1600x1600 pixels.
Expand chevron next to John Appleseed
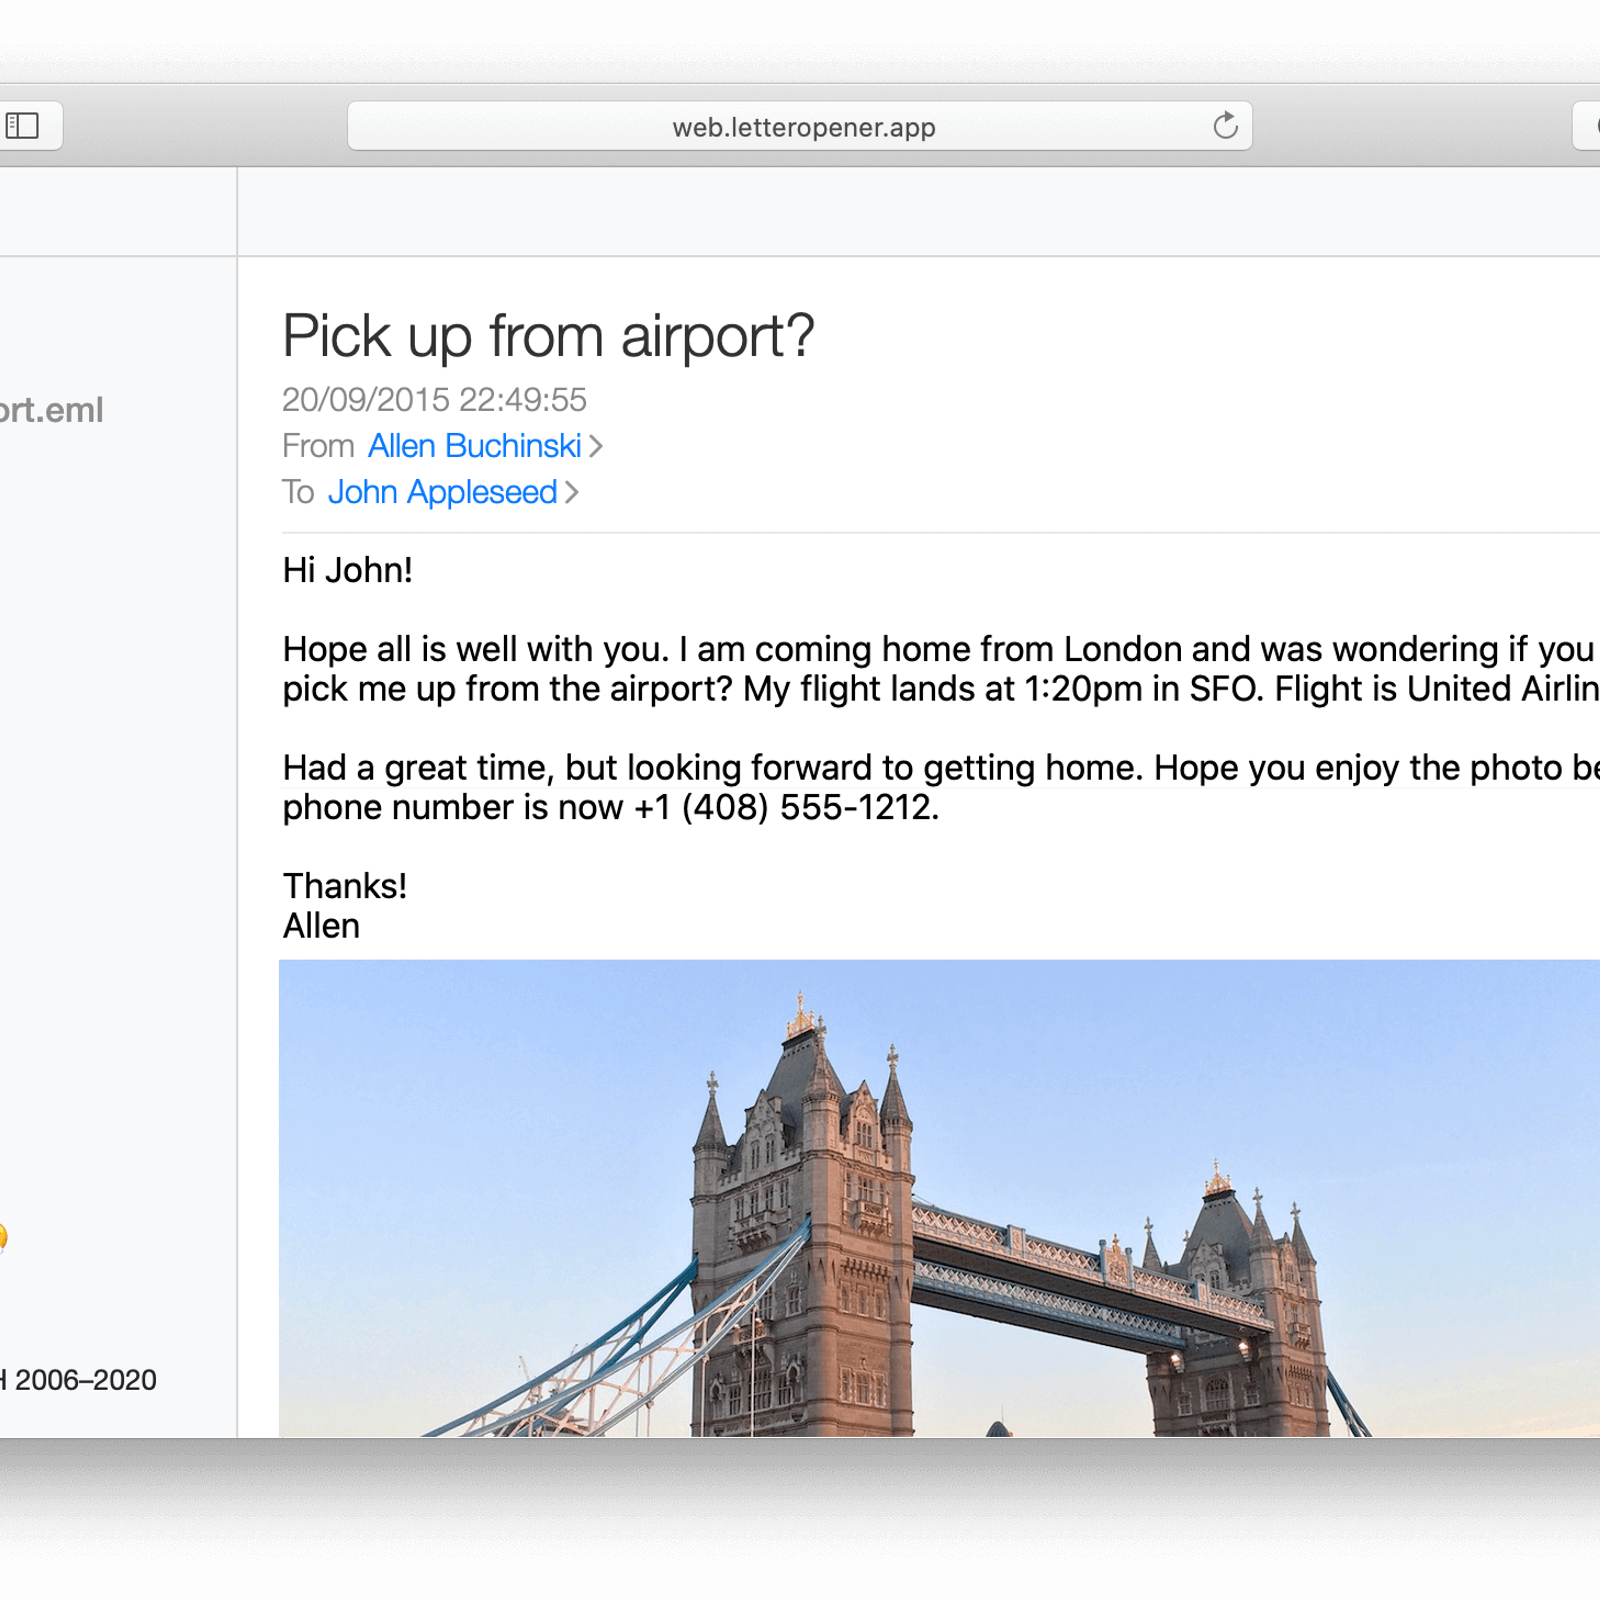click(x=572, y=493)
